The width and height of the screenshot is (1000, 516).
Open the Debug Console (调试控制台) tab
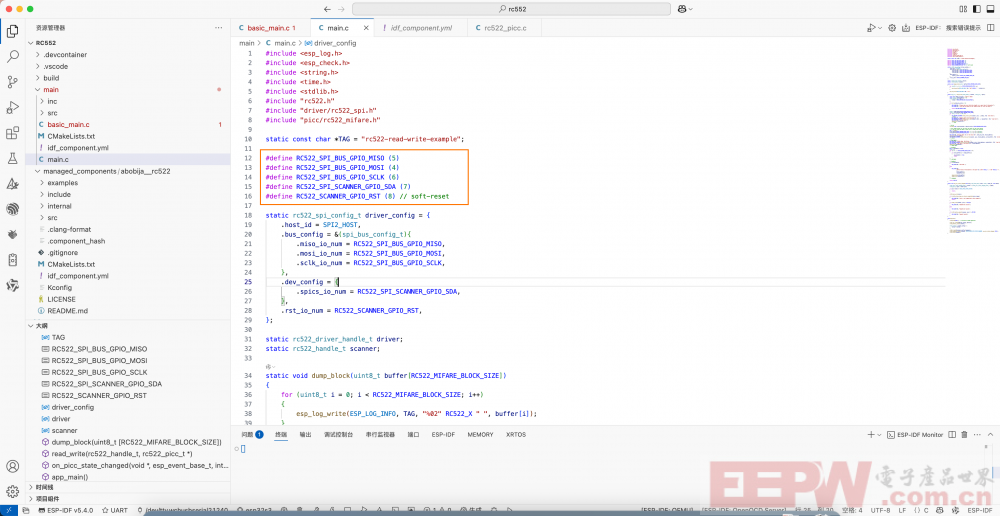pos(339,434)
